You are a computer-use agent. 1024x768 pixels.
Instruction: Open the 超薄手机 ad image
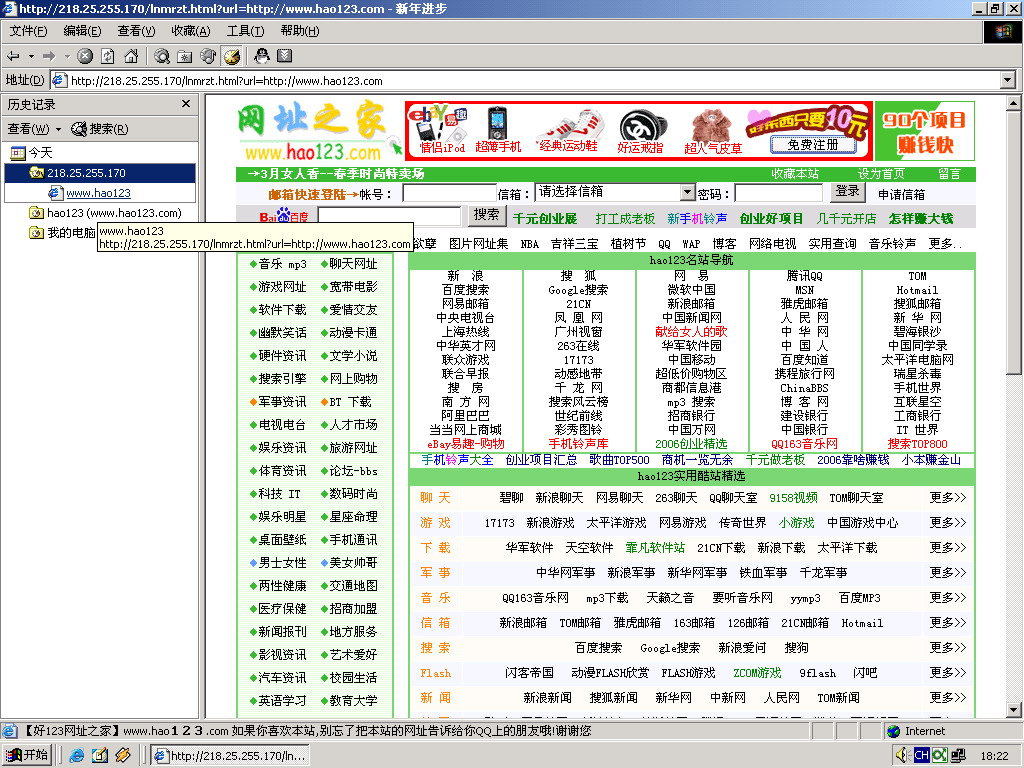pos(498,130)
